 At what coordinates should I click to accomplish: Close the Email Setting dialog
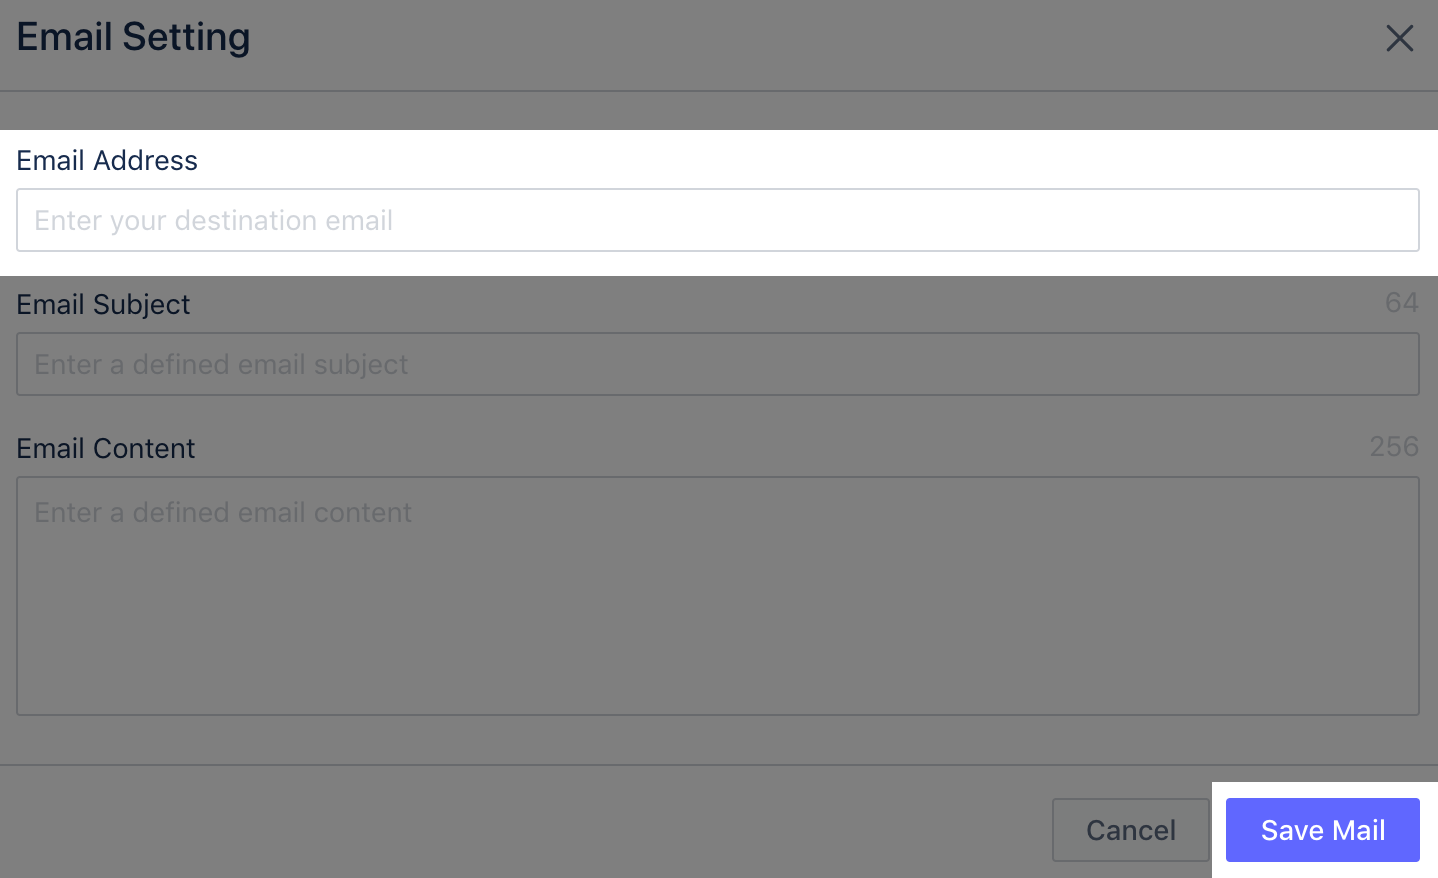coord(1399,38)
